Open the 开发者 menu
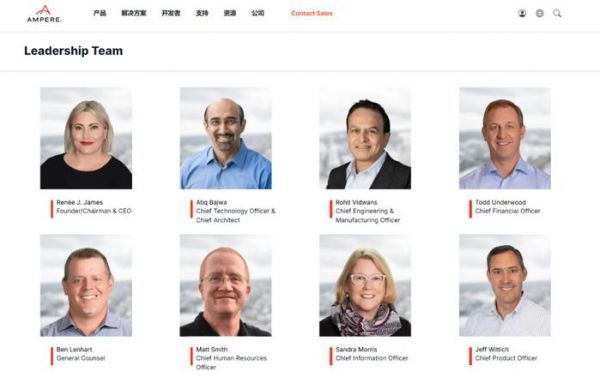The image size is (600, 377). (171, 13)
